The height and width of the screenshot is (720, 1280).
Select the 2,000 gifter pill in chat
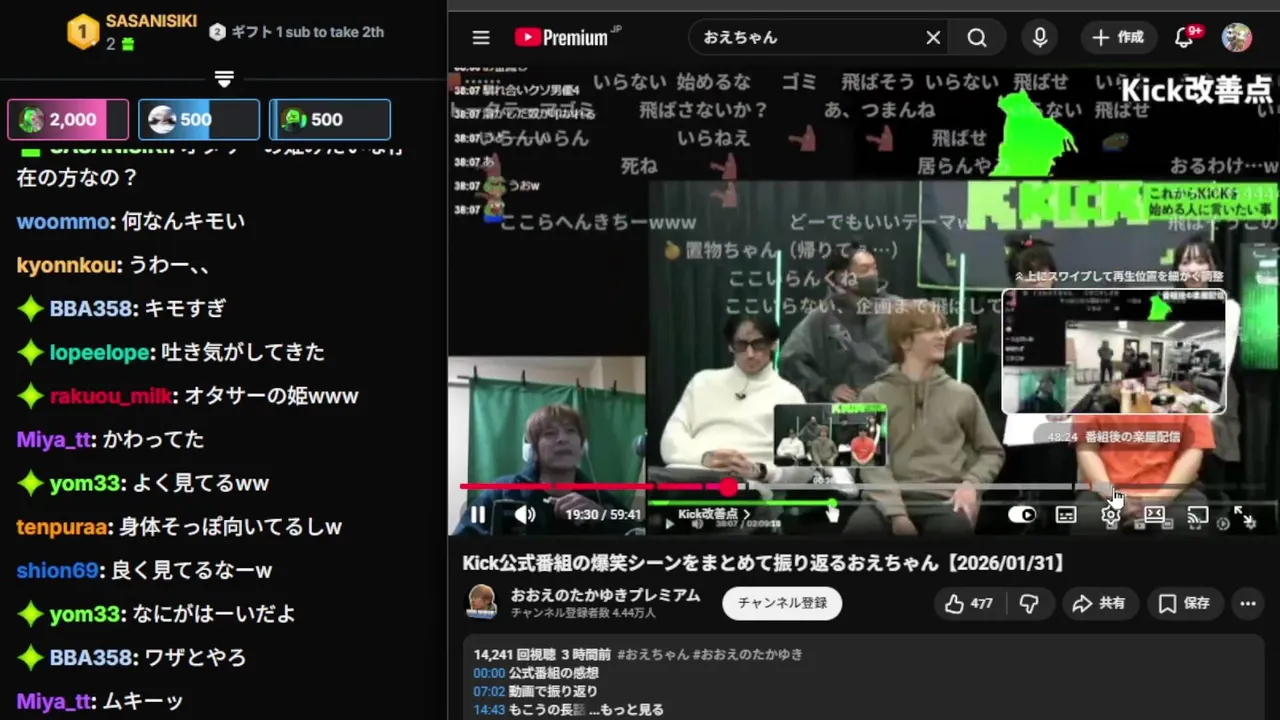tap(68, 120)
